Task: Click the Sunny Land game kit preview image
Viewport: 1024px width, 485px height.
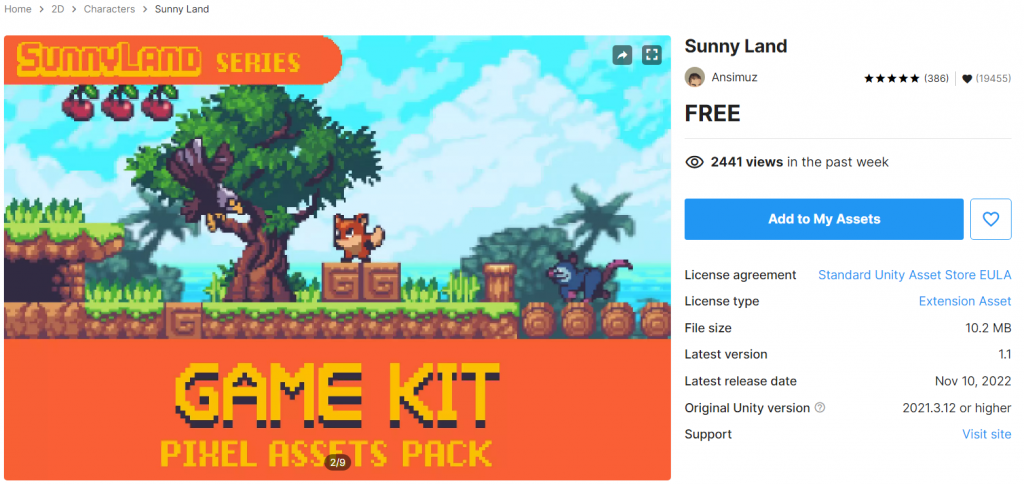Action: click(337, 258)
